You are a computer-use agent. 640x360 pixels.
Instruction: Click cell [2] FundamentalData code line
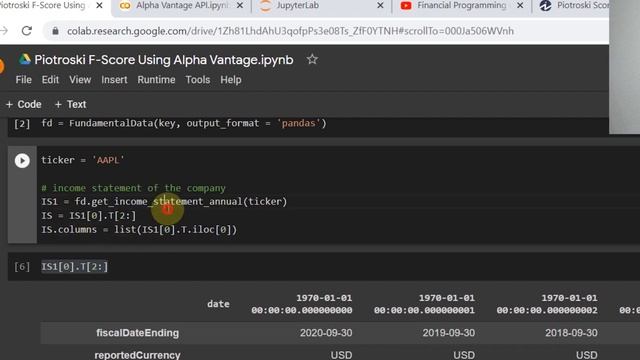tap(184, 123)
